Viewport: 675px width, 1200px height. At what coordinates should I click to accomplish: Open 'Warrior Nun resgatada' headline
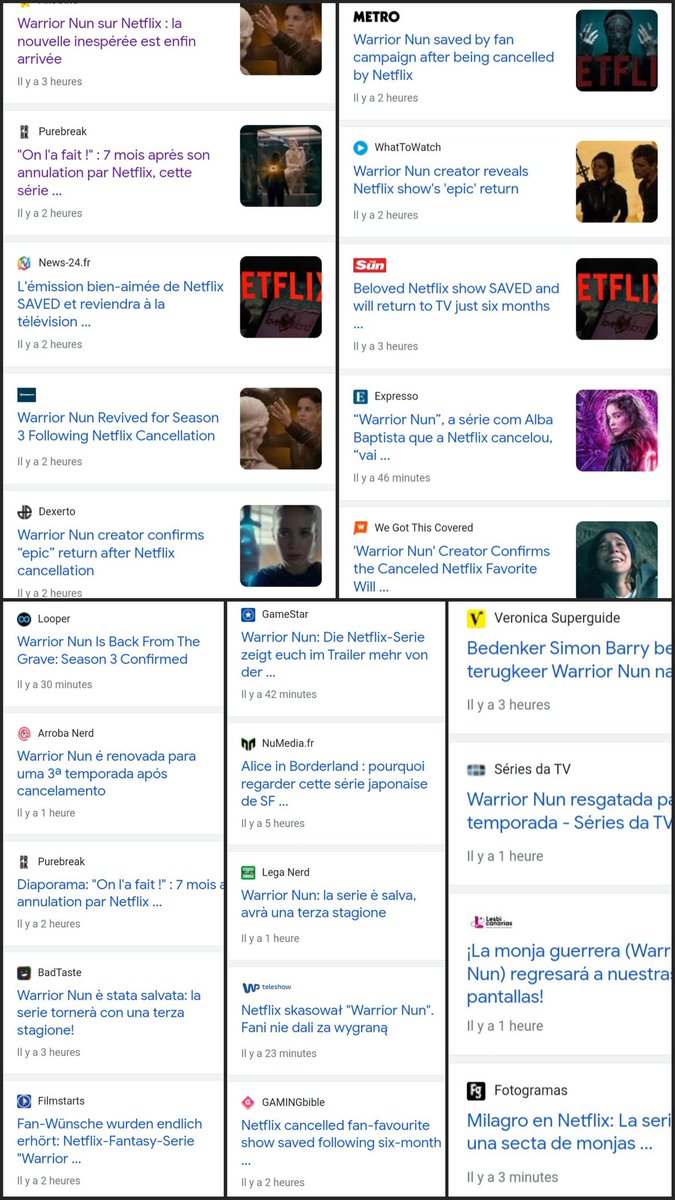[x=569, y=811]
